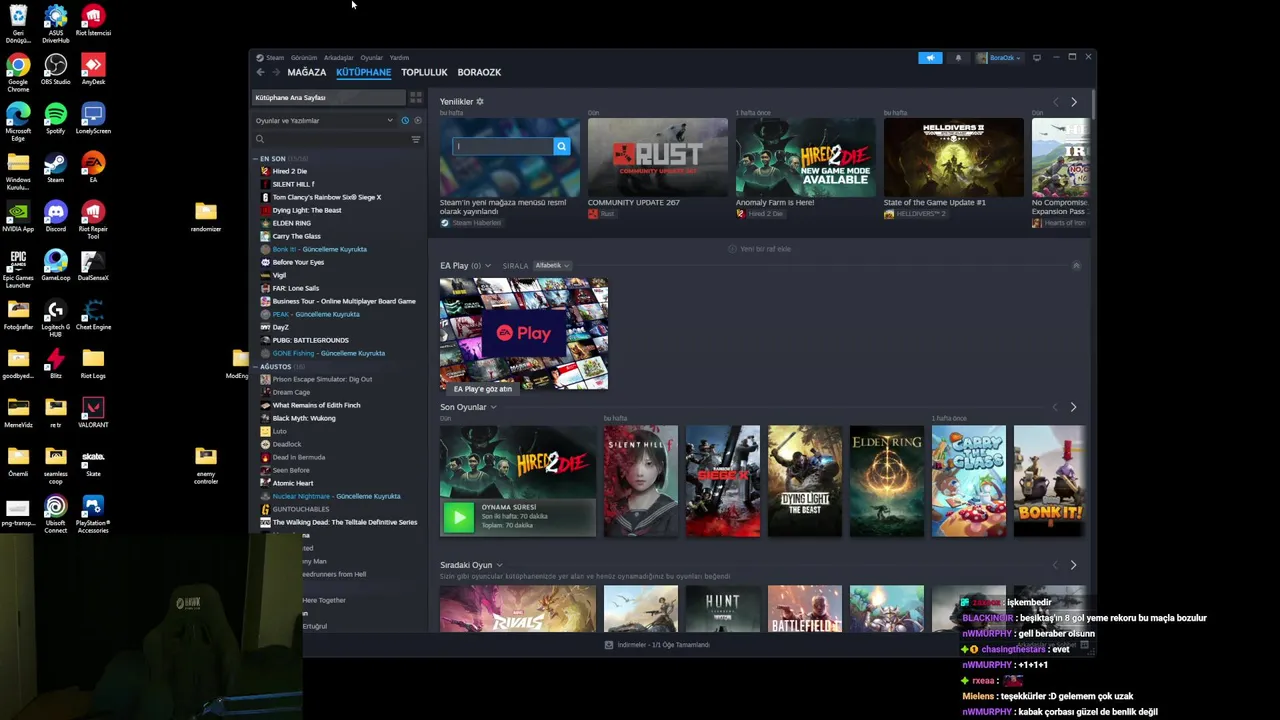Open the Arkadaşlar menu
The height and width of the screenshot is (720, 1280).
coord(339,58)
